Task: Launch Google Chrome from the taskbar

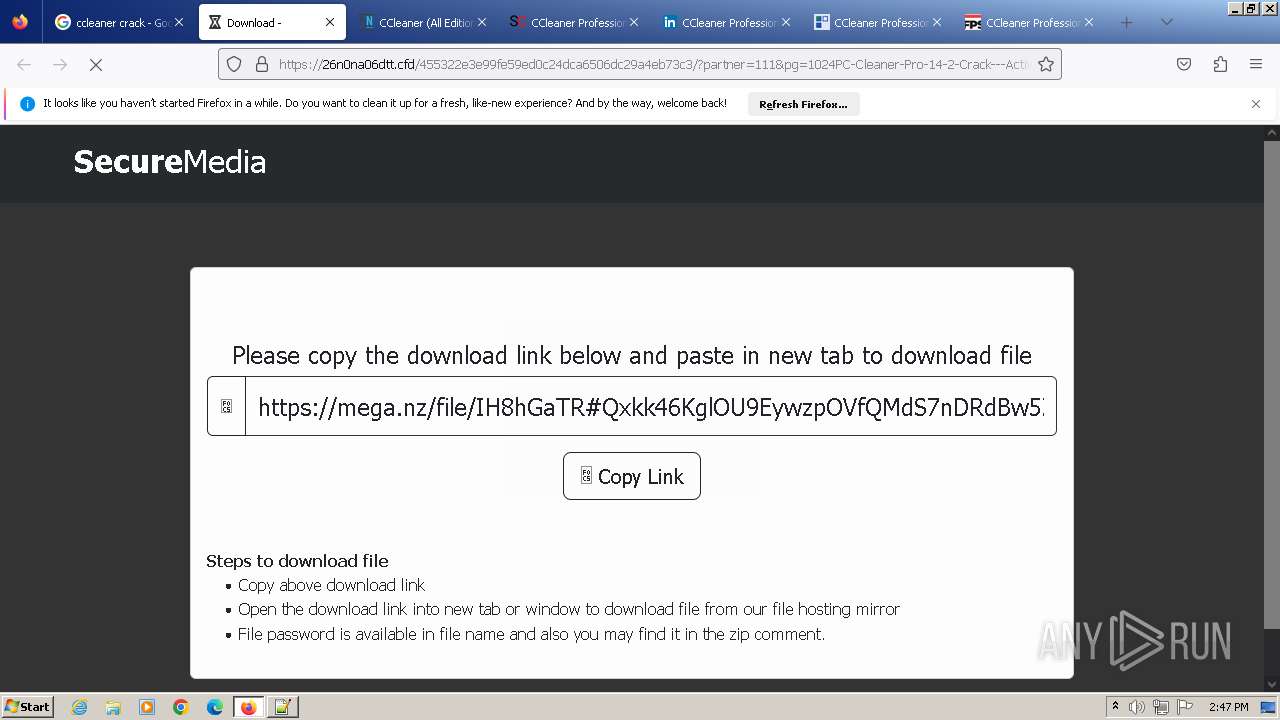Action: [x=181, y=707]
